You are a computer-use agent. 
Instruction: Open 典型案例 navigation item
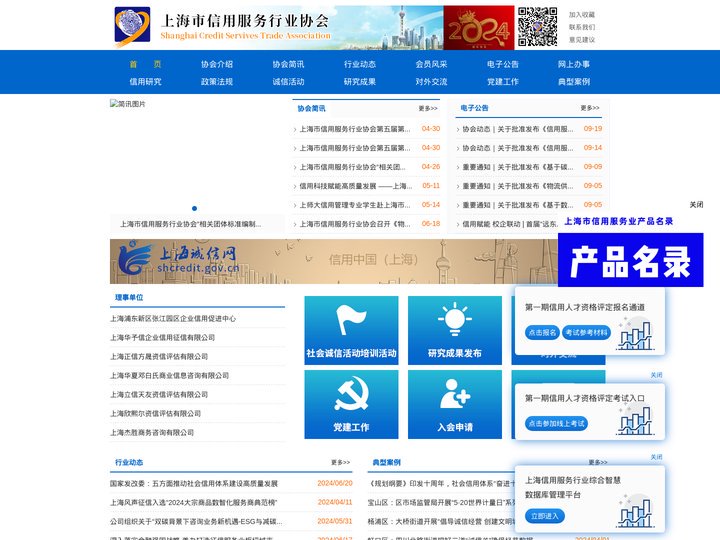point(574,82)
